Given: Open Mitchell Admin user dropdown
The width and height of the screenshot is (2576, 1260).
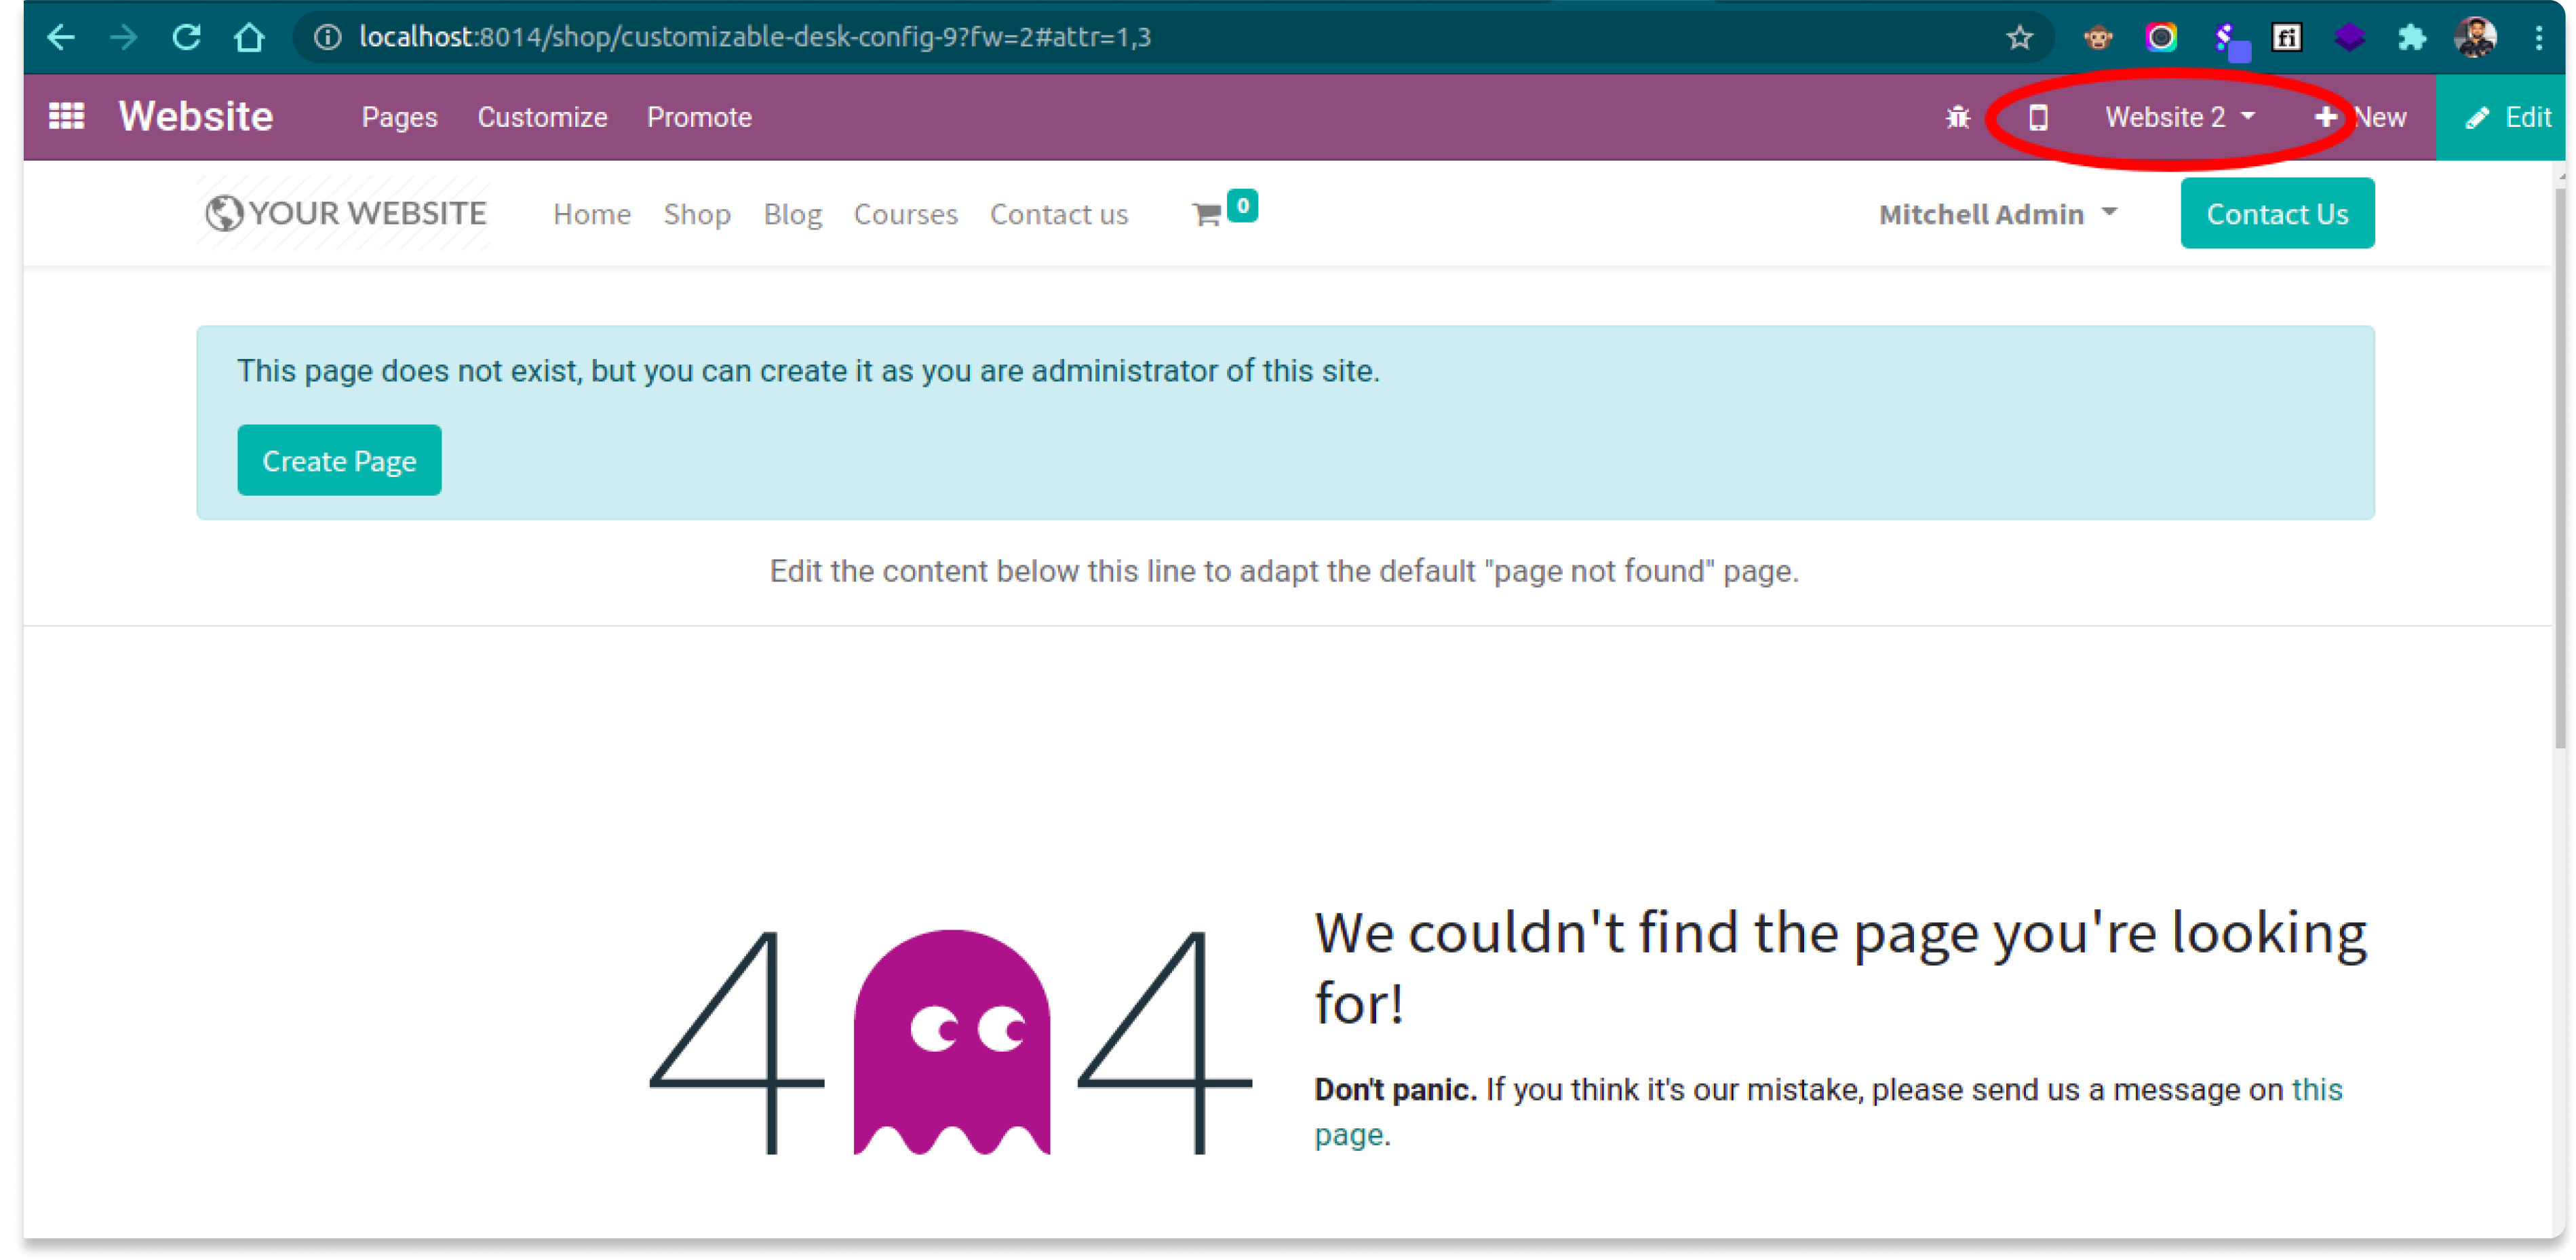Looking at the screenshot, I should click(1997, 214).
